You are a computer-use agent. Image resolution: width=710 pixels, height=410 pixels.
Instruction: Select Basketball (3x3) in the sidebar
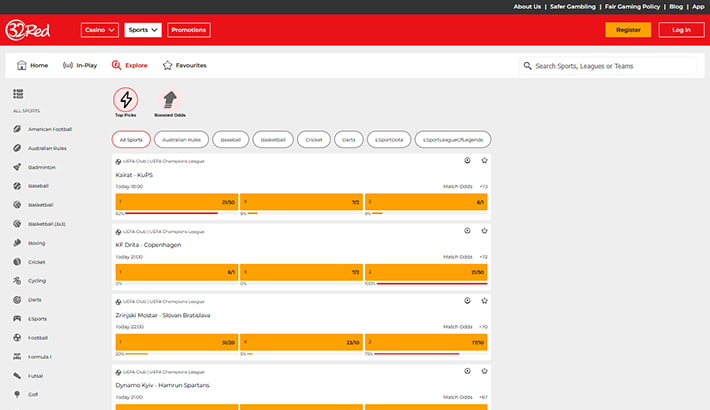click(39, 224)
